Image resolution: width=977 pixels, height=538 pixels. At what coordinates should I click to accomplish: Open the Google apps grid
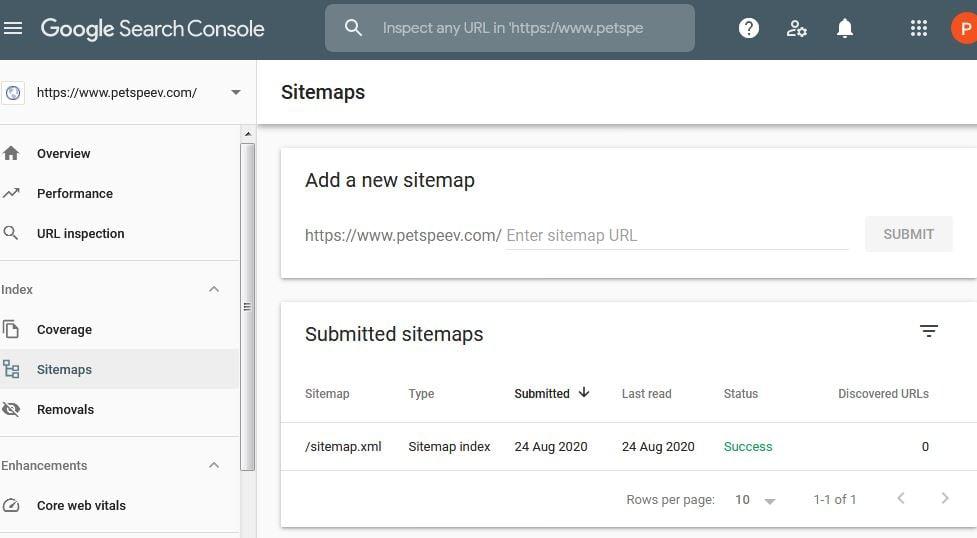tap(918, 28)
